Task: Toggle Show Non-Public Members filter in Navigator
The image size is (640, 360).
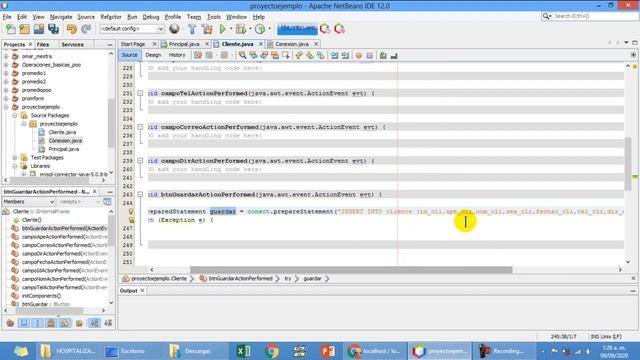Action: click(x=51, y=323)
